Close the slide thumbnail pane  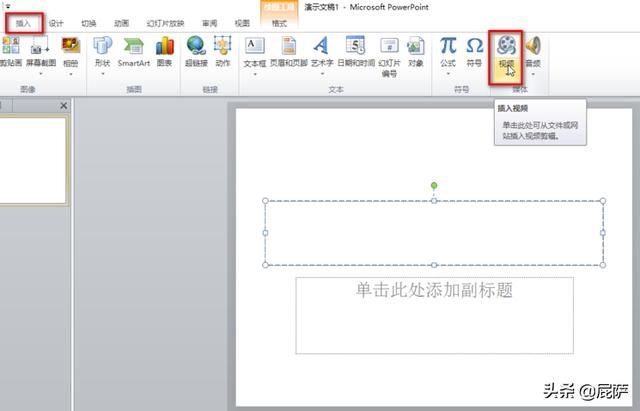[64, 105]
